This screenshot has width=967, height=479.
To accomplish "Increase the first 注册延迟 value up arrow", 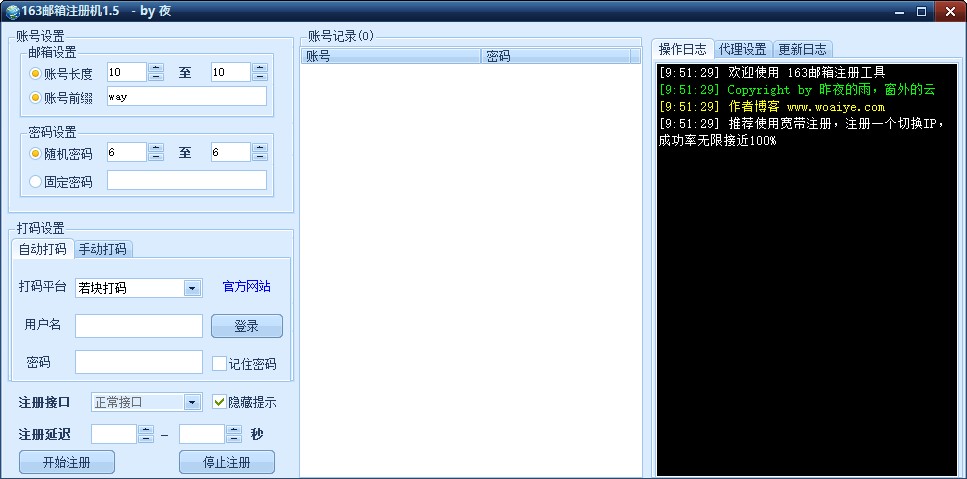I will [x=146, y=429].
